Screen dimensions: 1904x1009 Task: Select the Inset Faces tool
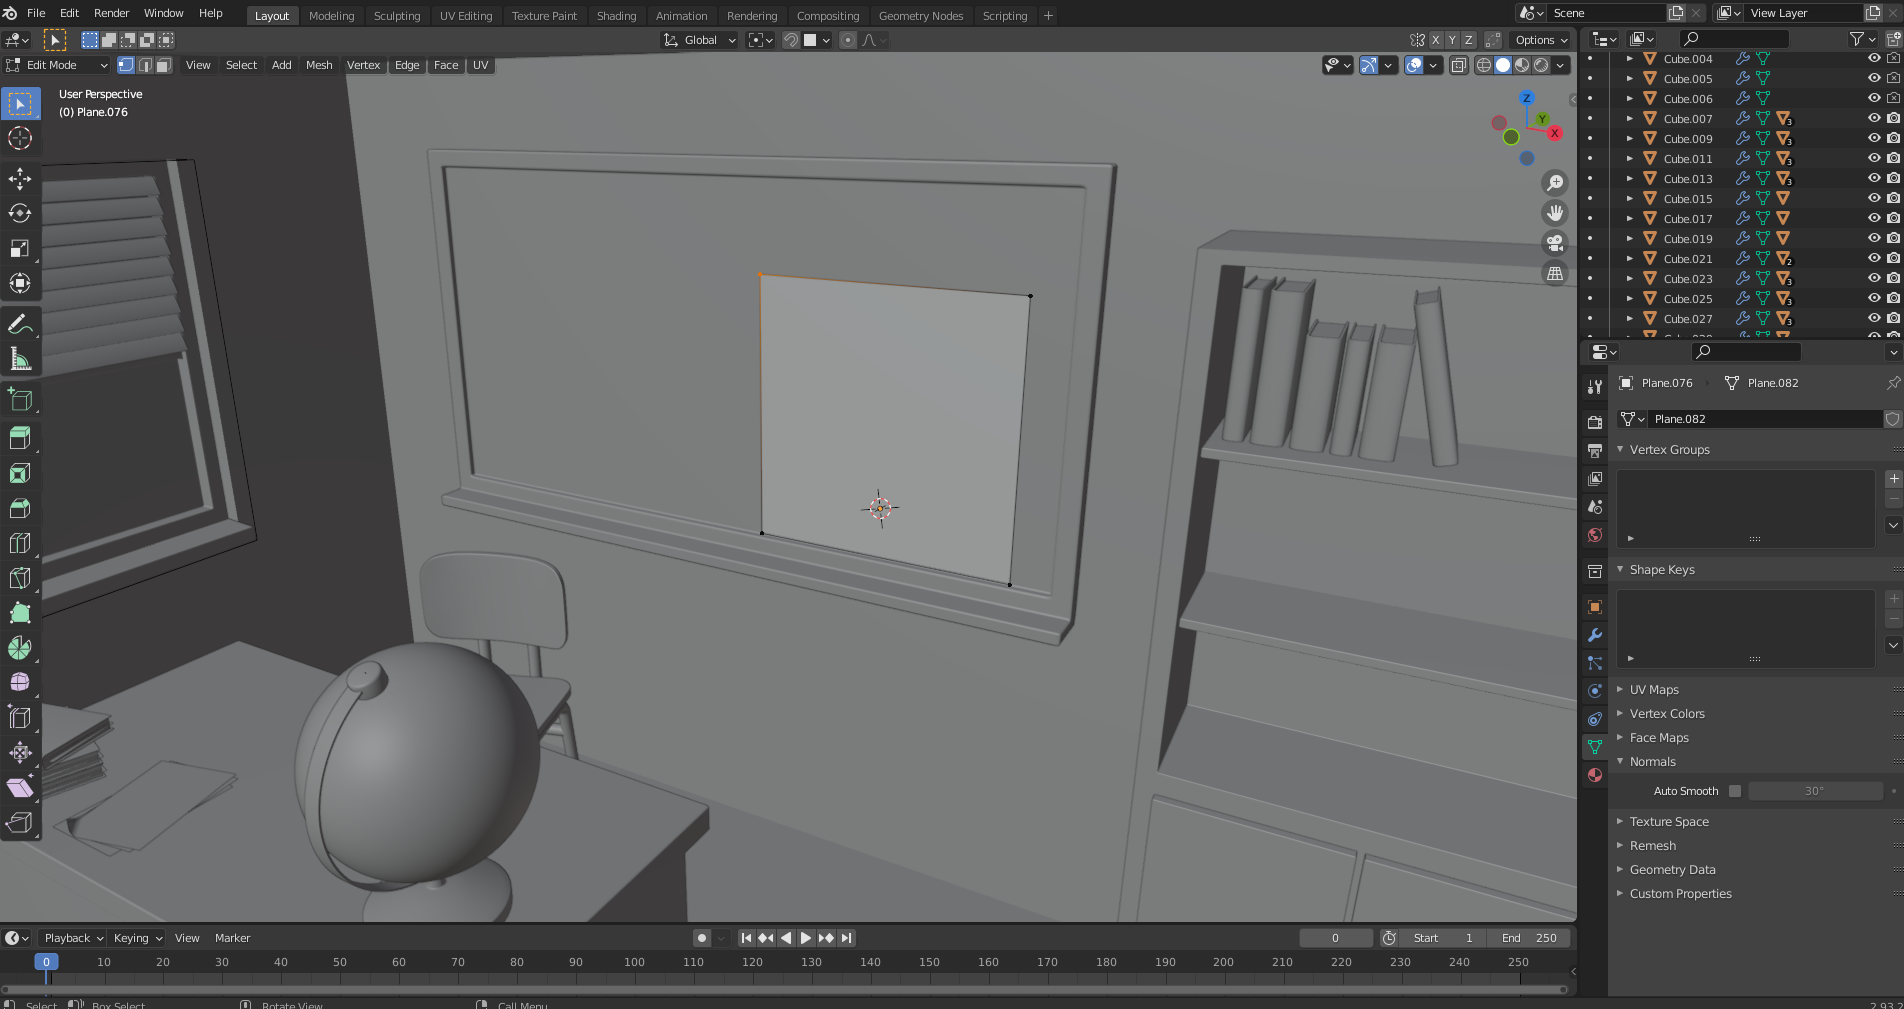coord(20,473)
